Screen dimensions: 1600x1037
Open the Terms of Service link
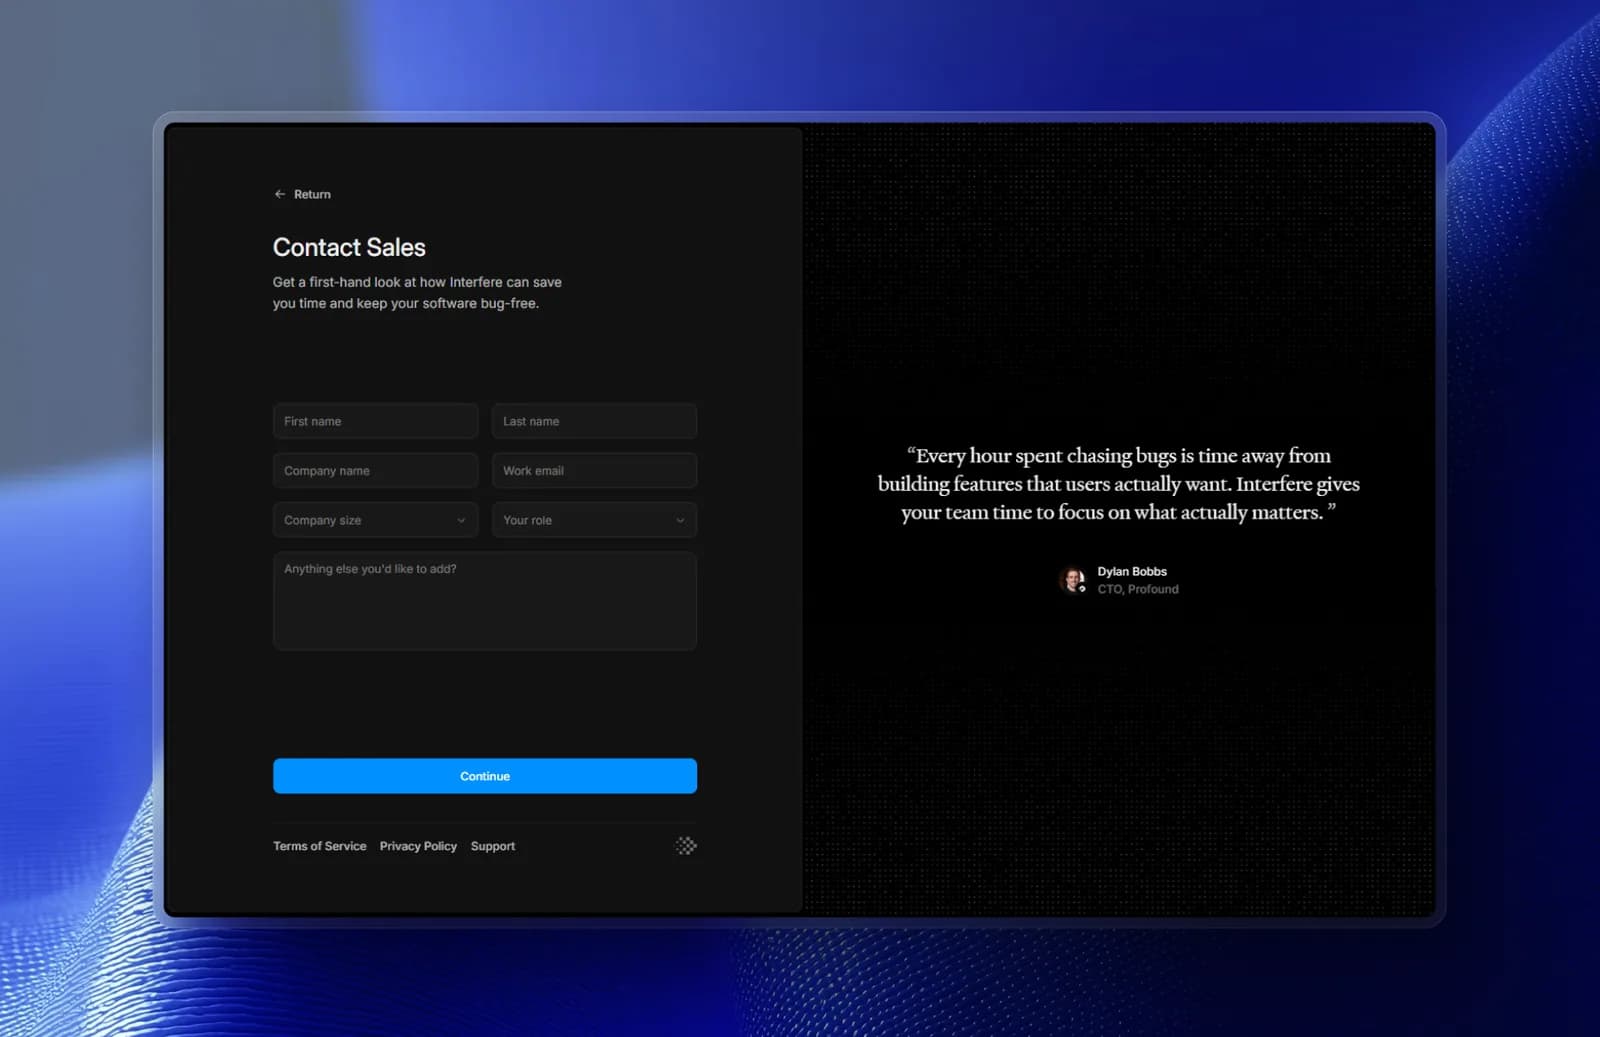320,846
